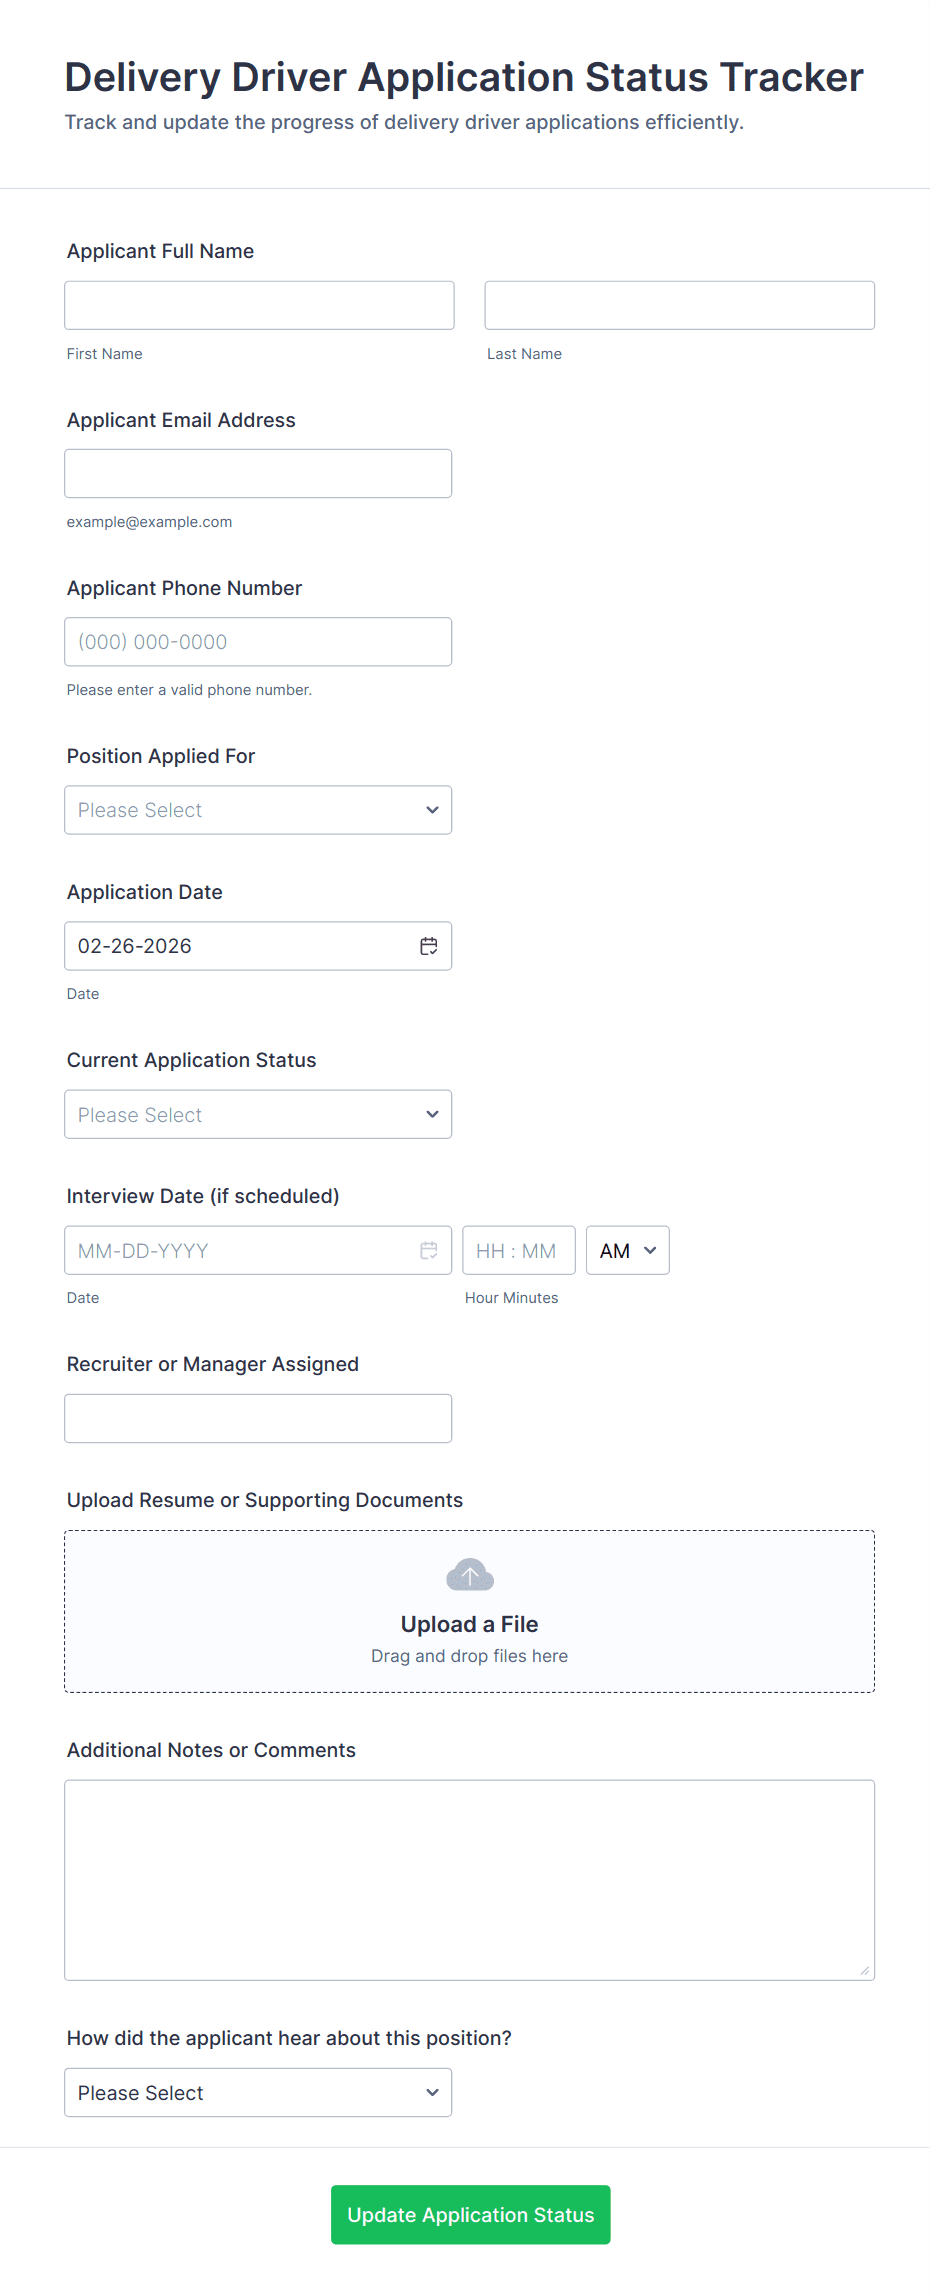Viewport: 930px width, 2294px height.
Task: Click into the Last Name field
Action: tap(679, 305)
